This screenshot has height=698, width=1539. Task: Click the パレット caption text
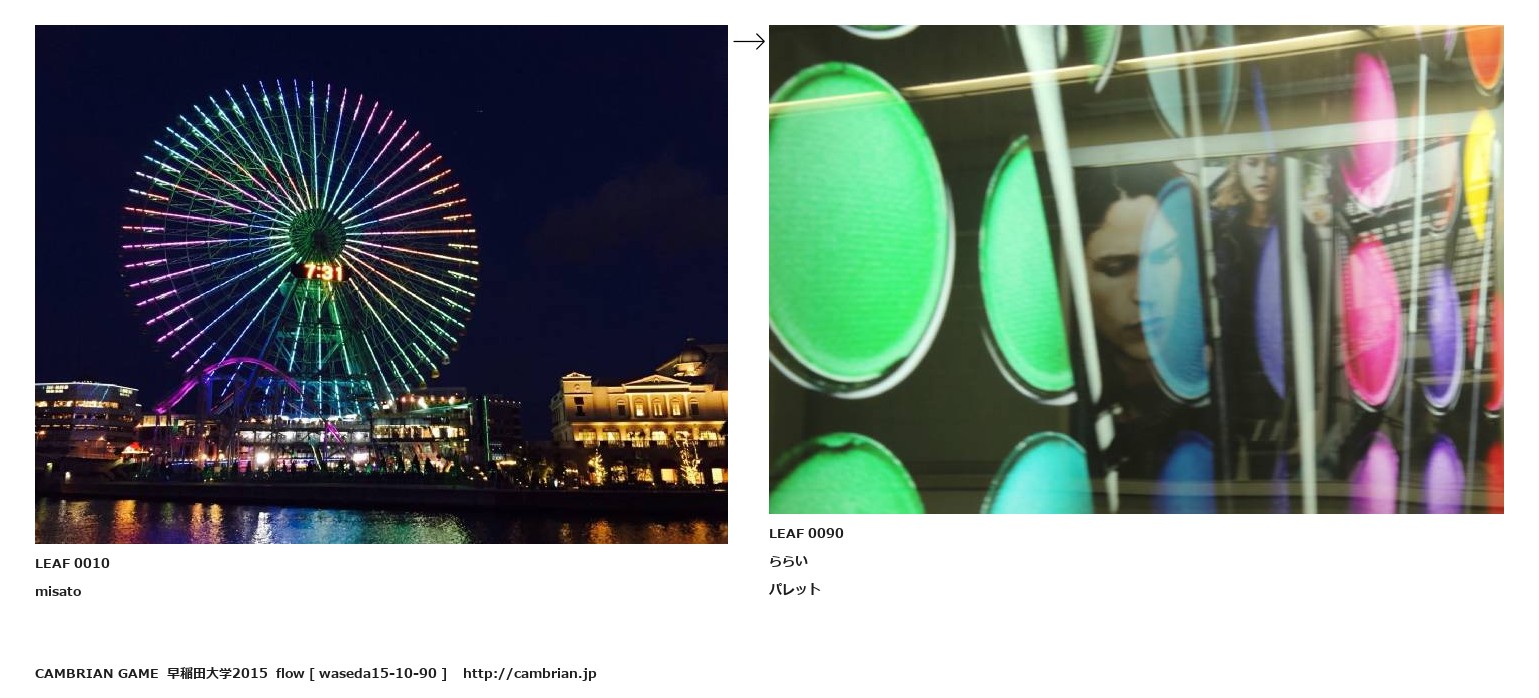[x=795, y=589]
